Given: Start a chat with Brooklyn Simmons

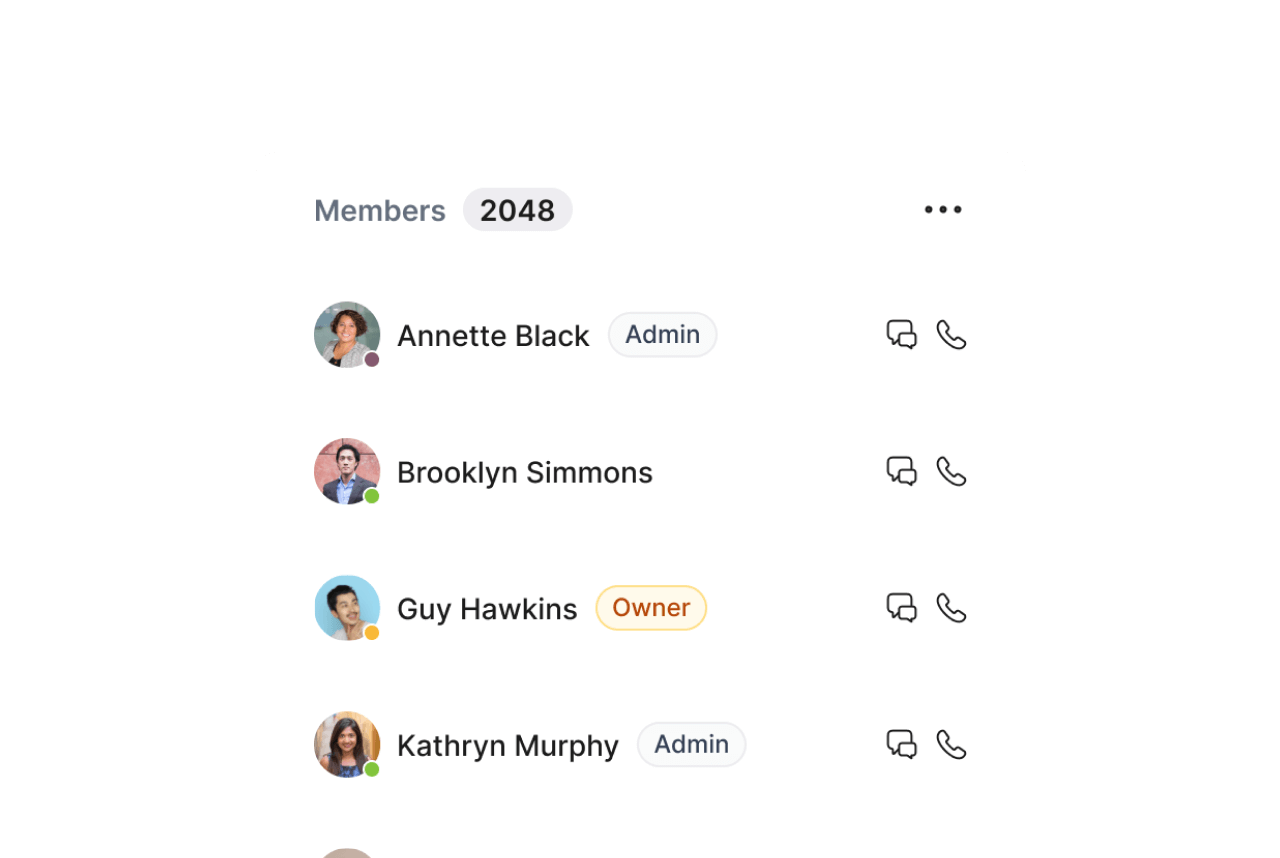Looking at the screenshot, I should [901, 471].
